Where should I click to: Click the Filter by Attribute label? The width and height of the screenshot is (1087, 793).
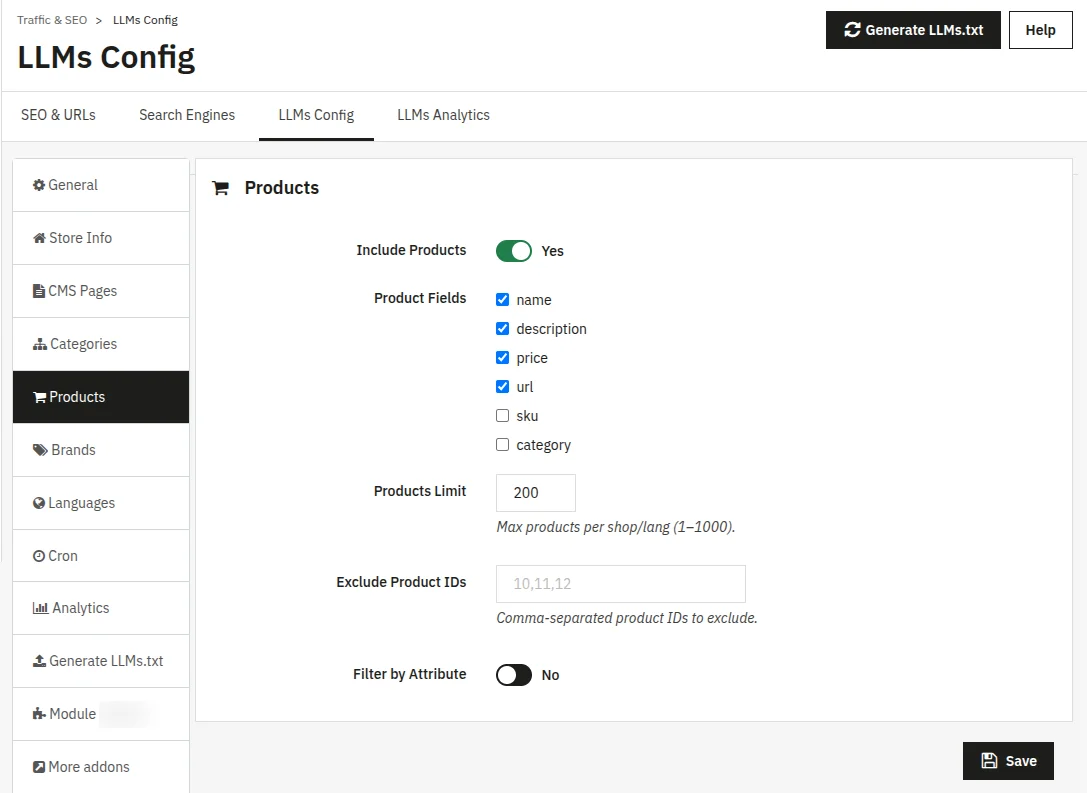pos(410,674)
